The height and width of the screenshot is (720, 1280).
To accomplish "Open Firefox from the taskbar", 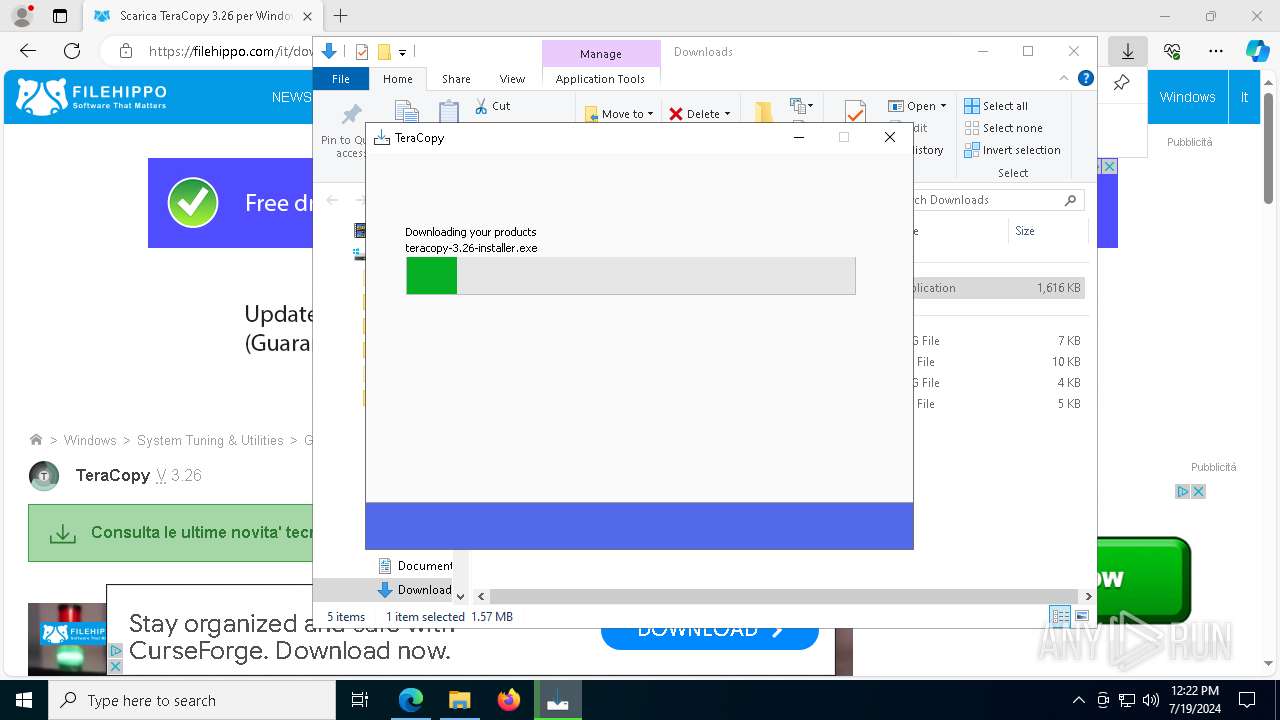I will click(x=509, y=700).
